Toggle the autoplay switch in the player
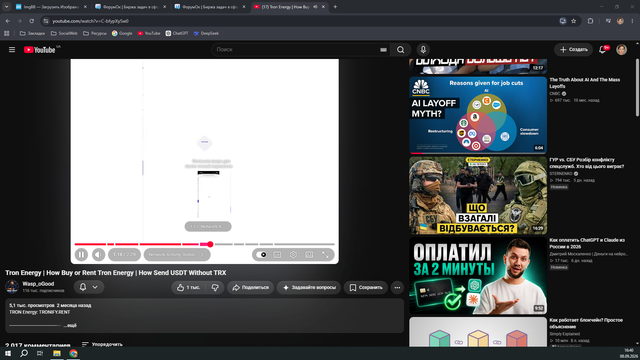Image resolution: width=640 pixels, height=360 pixels. [261, 255]
